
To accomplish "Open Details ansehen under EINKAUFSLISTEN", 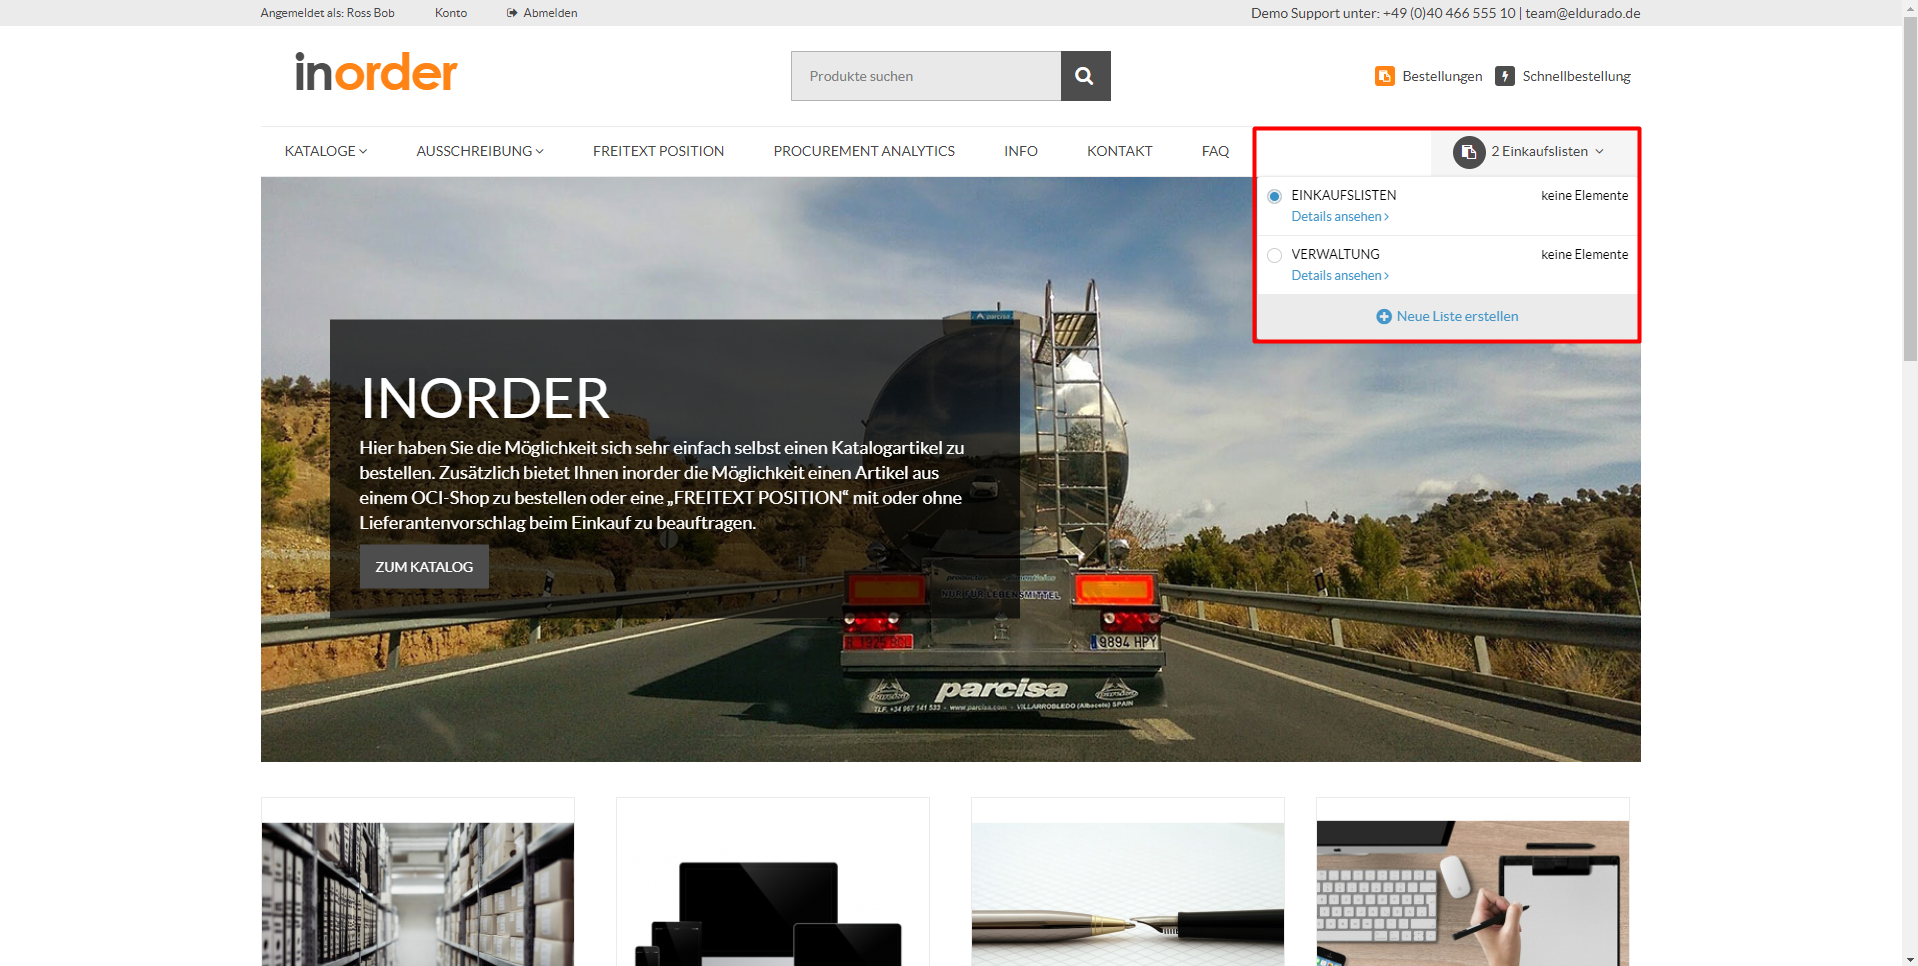I will point(1338,216).
